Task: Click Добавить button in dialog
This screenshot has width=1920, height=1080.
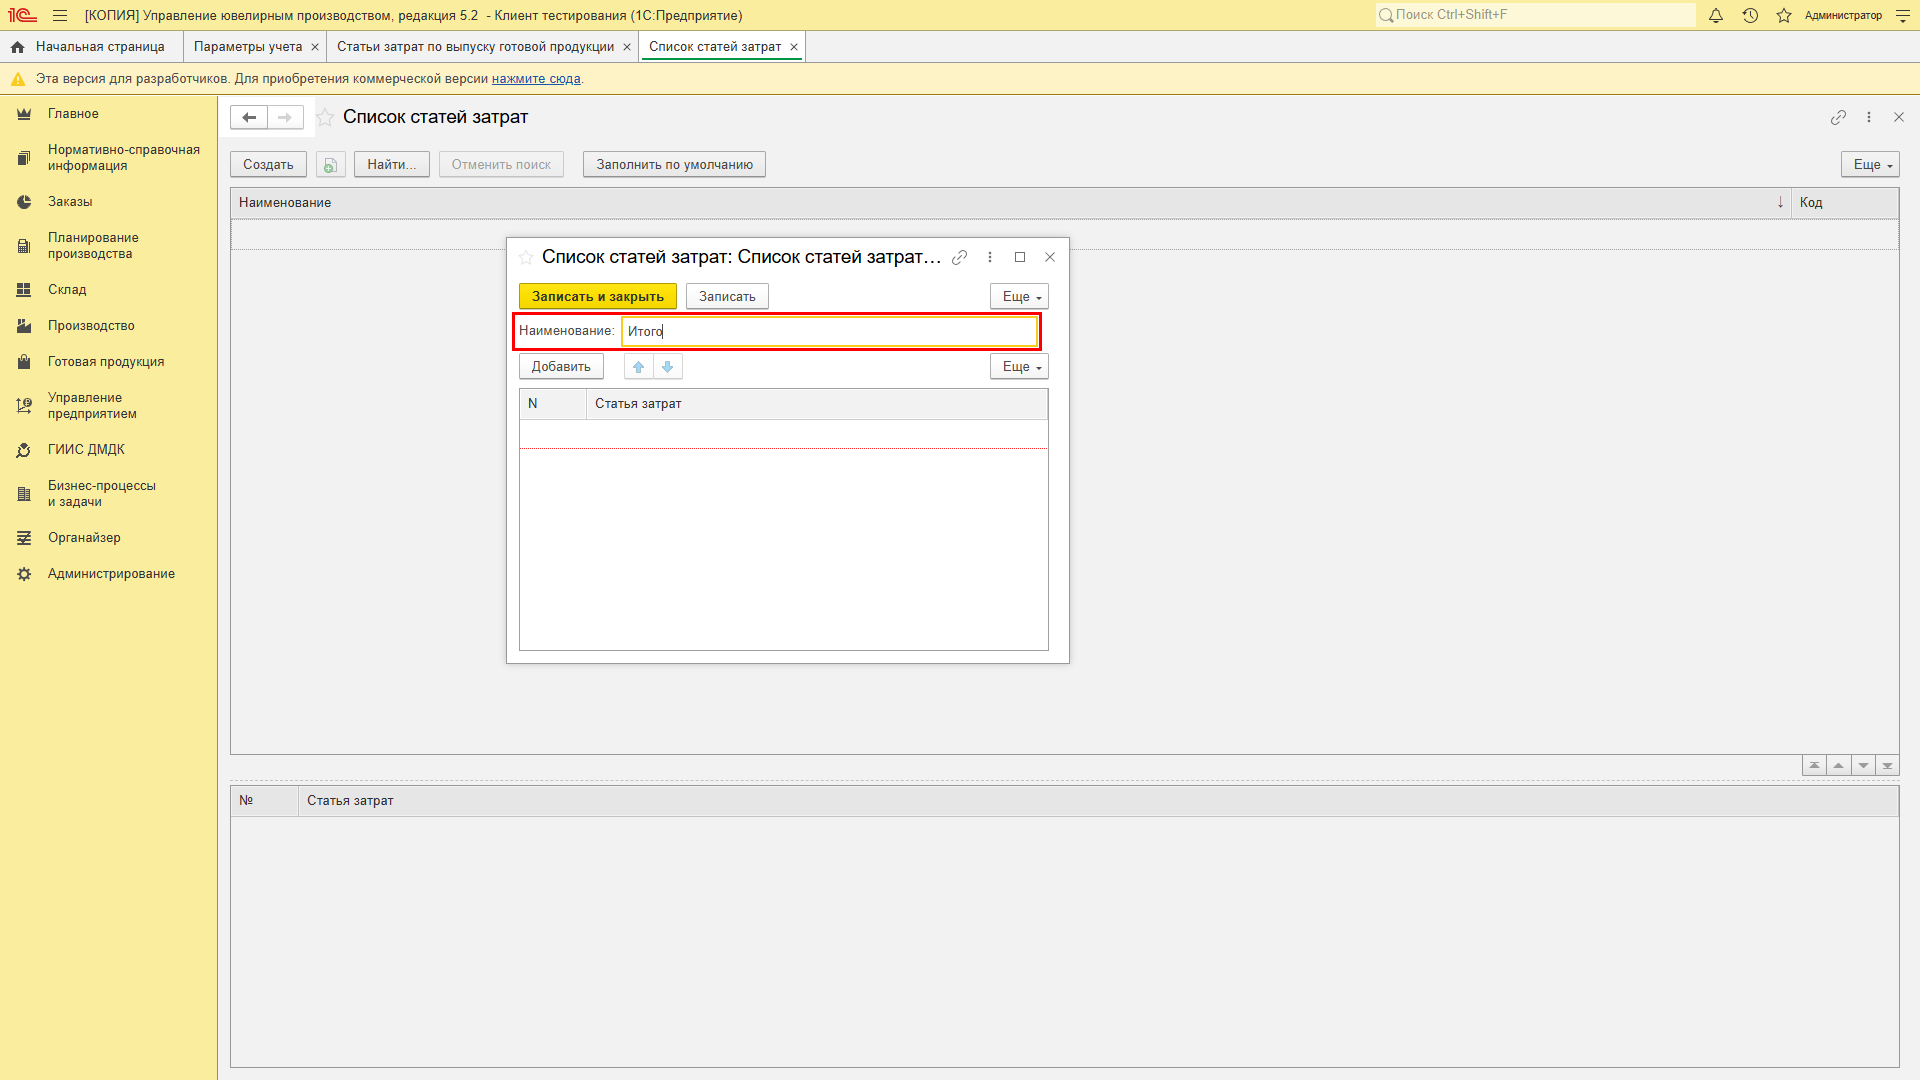Action: 561,367
